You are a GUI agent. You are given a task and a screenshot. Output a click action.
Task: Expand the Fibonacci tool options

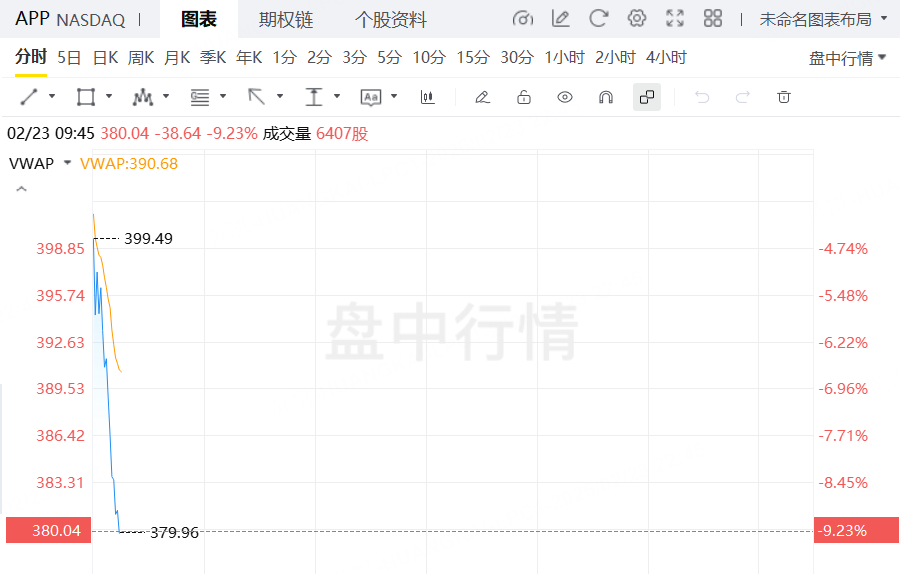pos(223,96)
